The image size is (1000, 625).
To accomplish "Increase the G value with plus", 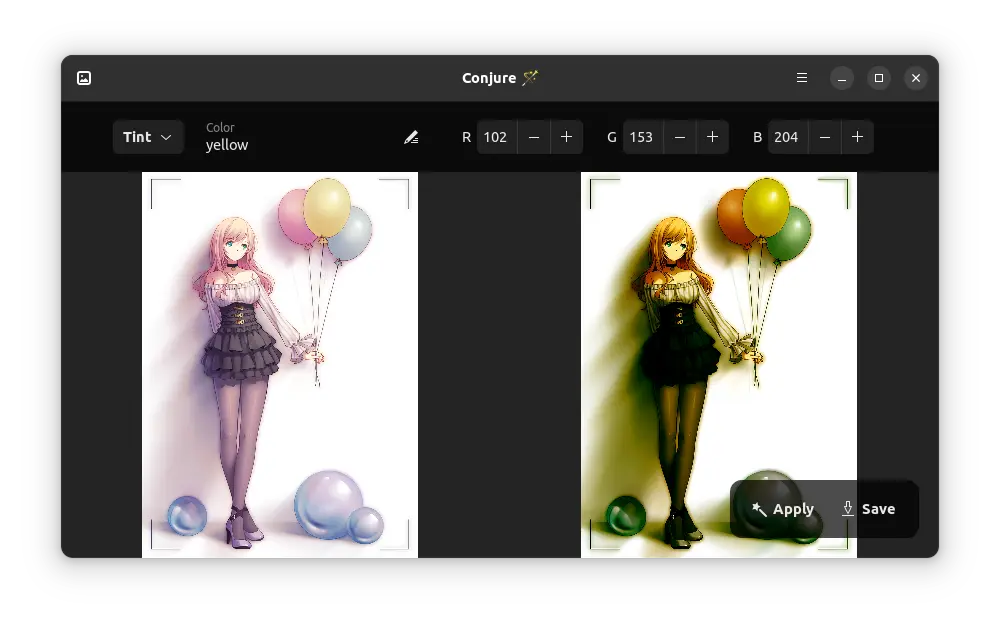I will 712,137.
